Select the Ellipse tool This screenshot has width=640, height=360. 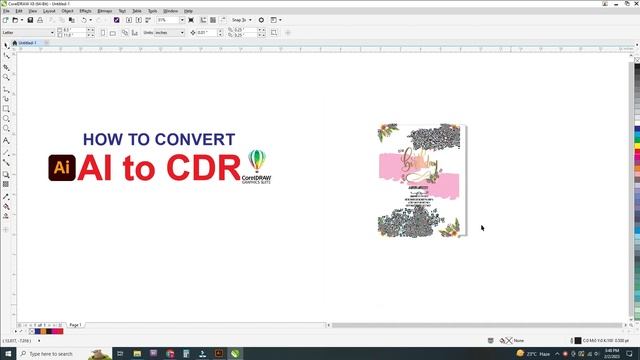[6, 119]
